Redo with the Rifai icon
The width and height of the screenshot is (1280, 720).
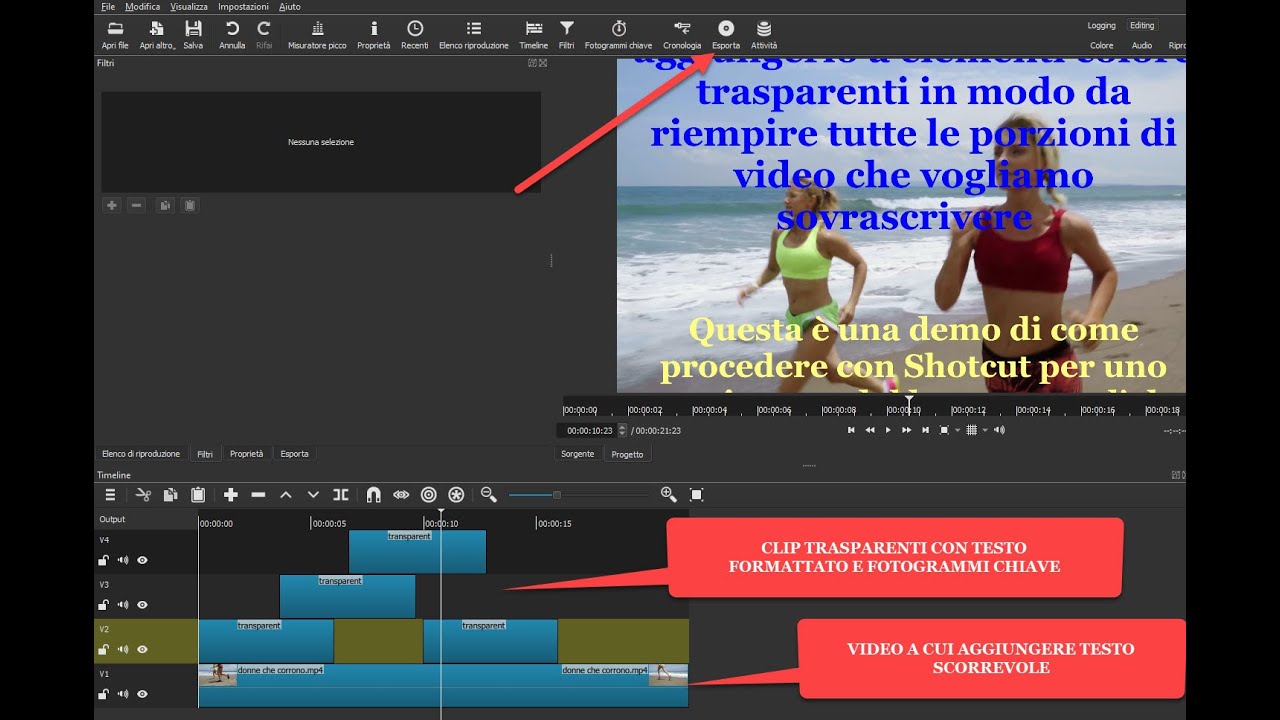[x=264, y=35]
